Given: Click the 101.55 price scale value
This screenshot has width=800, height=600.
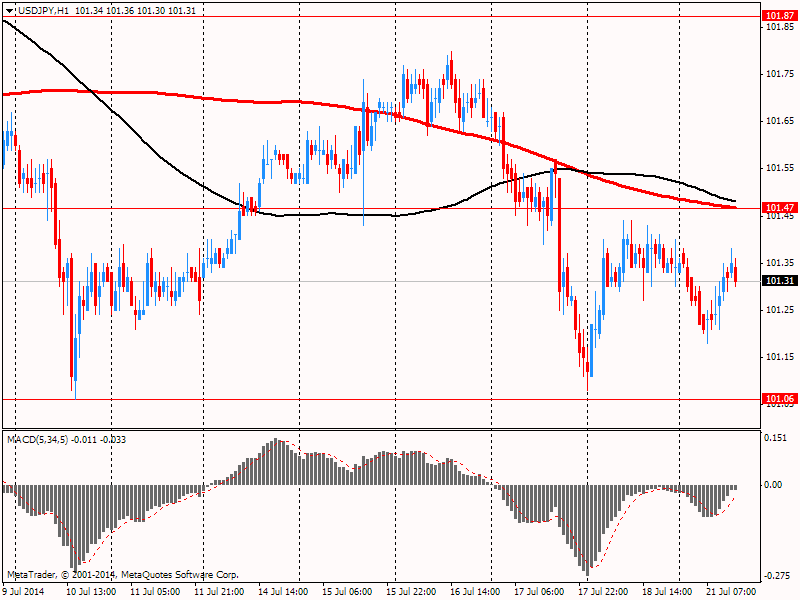Looking at the screenshot, I should (x=780, y=168).
